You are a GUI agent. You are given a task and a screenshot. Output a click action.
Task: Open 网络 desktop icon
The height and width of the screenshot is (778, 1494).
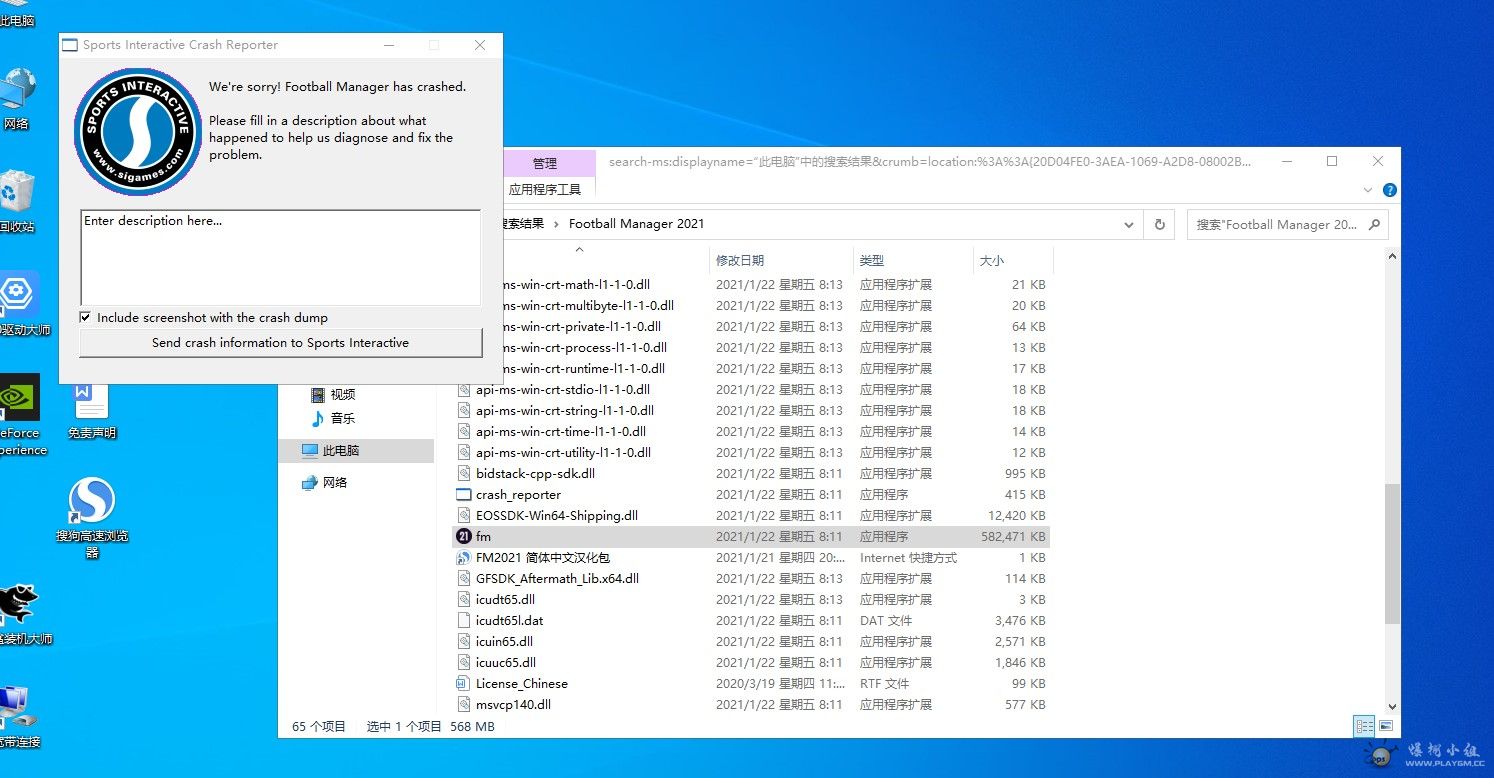click(x=16, y=99)
